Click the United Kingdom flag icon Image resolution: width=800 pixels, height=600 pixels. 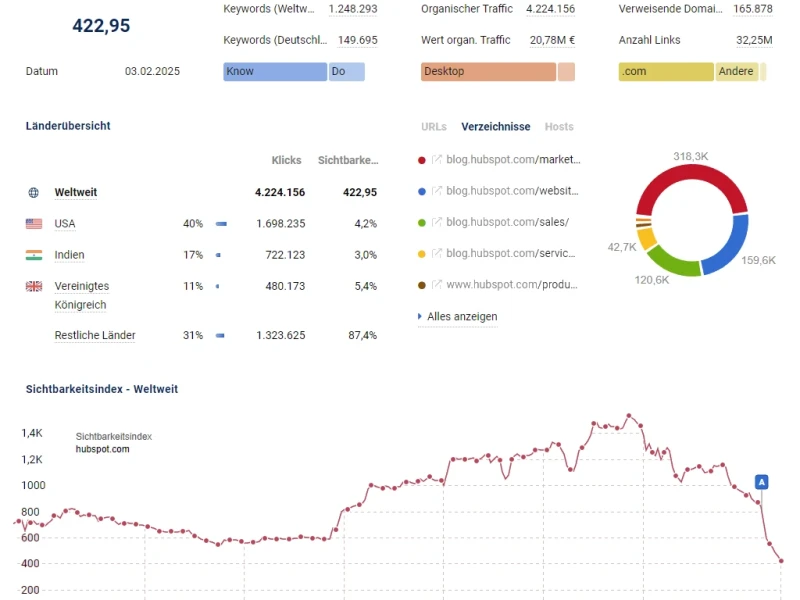34,286
